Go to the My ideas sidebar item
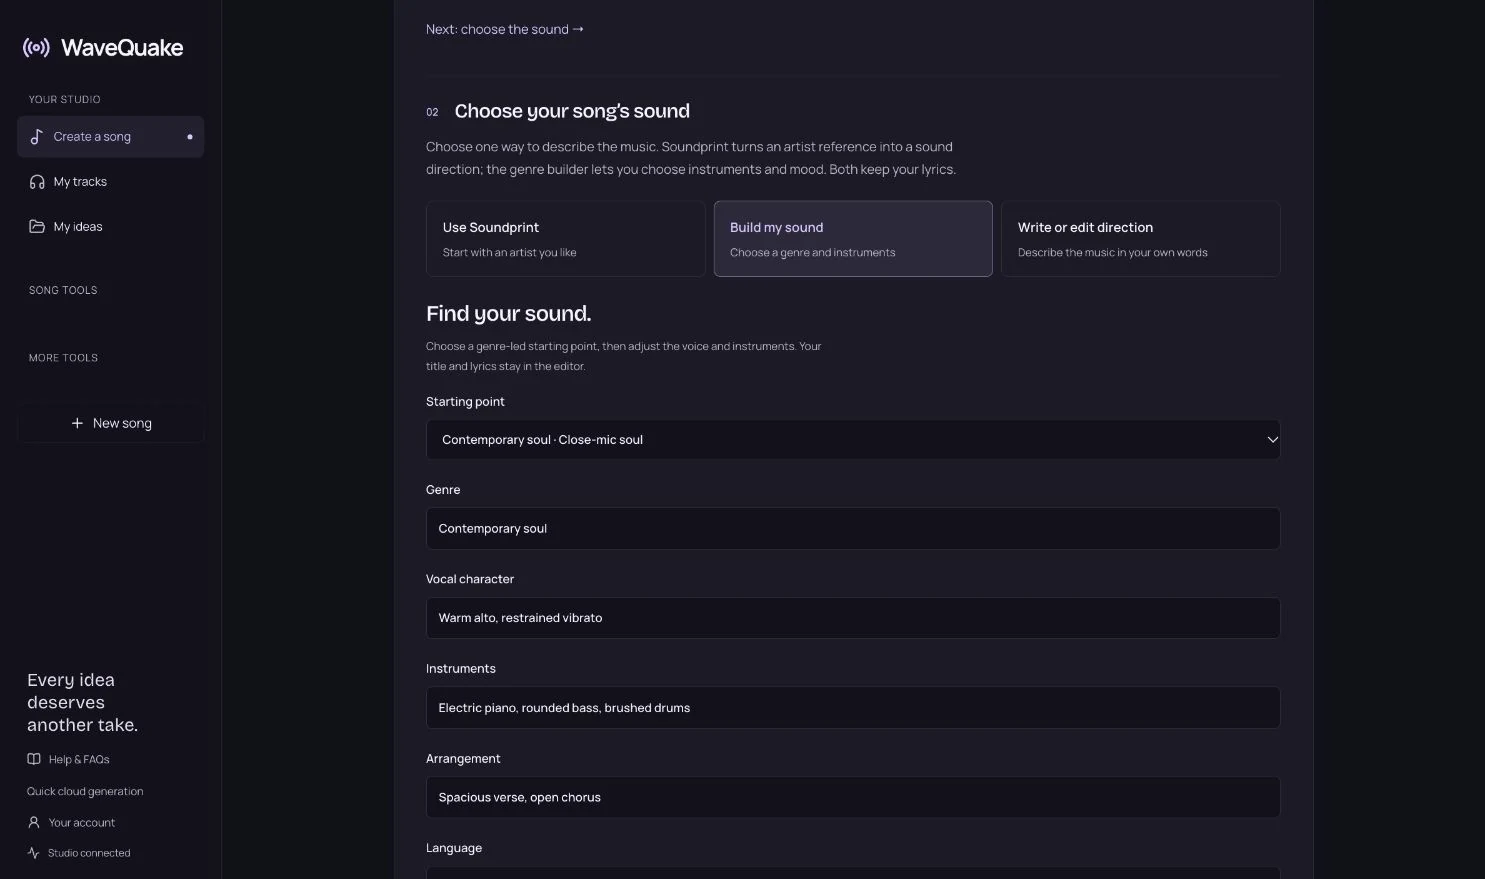 [111, 227]
